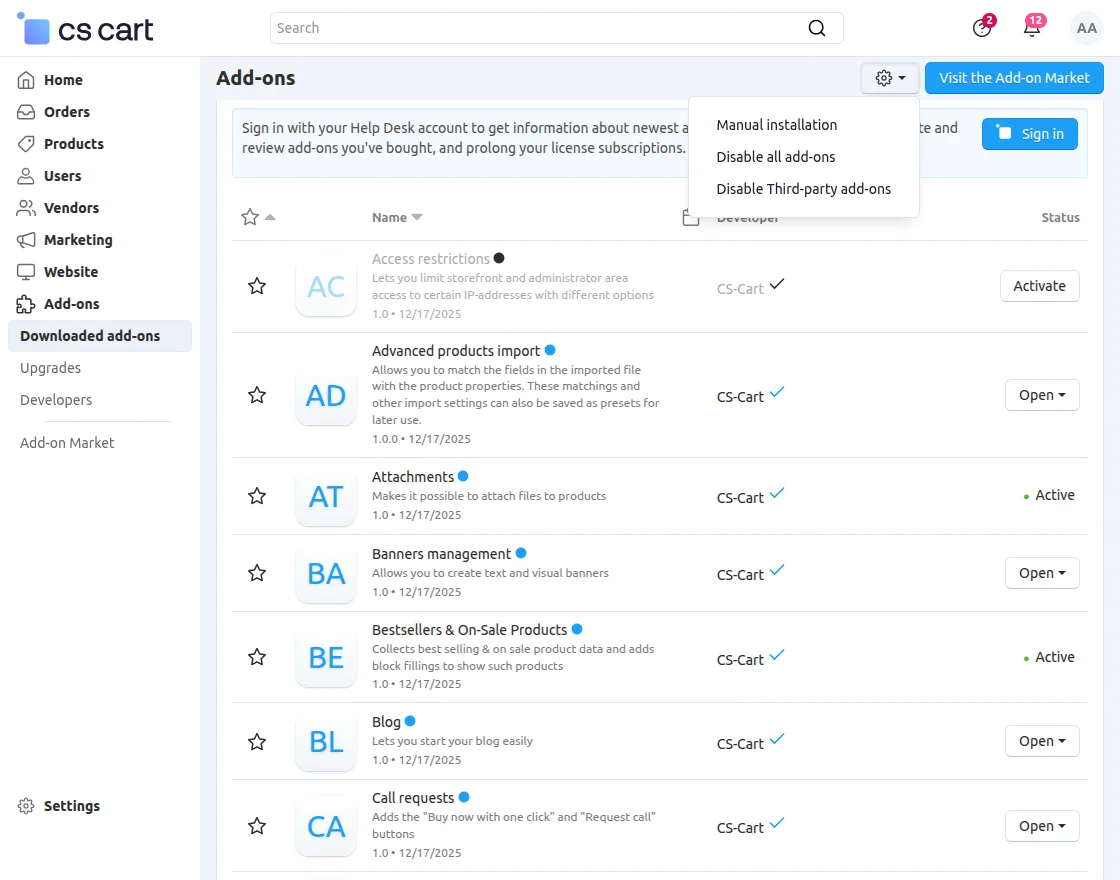1120x880 pixels.
Task: Open the Banners management add-on icon
Action: coord(326,574)
